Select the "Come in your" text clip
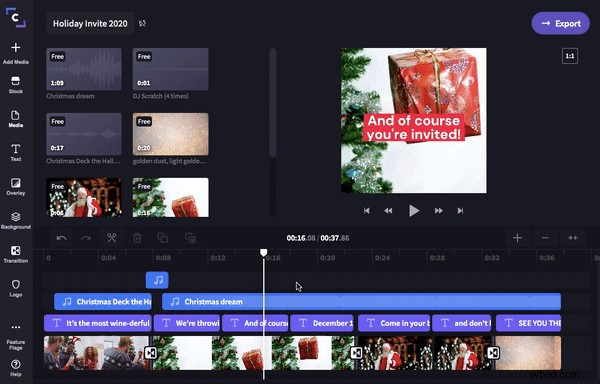600x384 pixels. coord(394,323)
